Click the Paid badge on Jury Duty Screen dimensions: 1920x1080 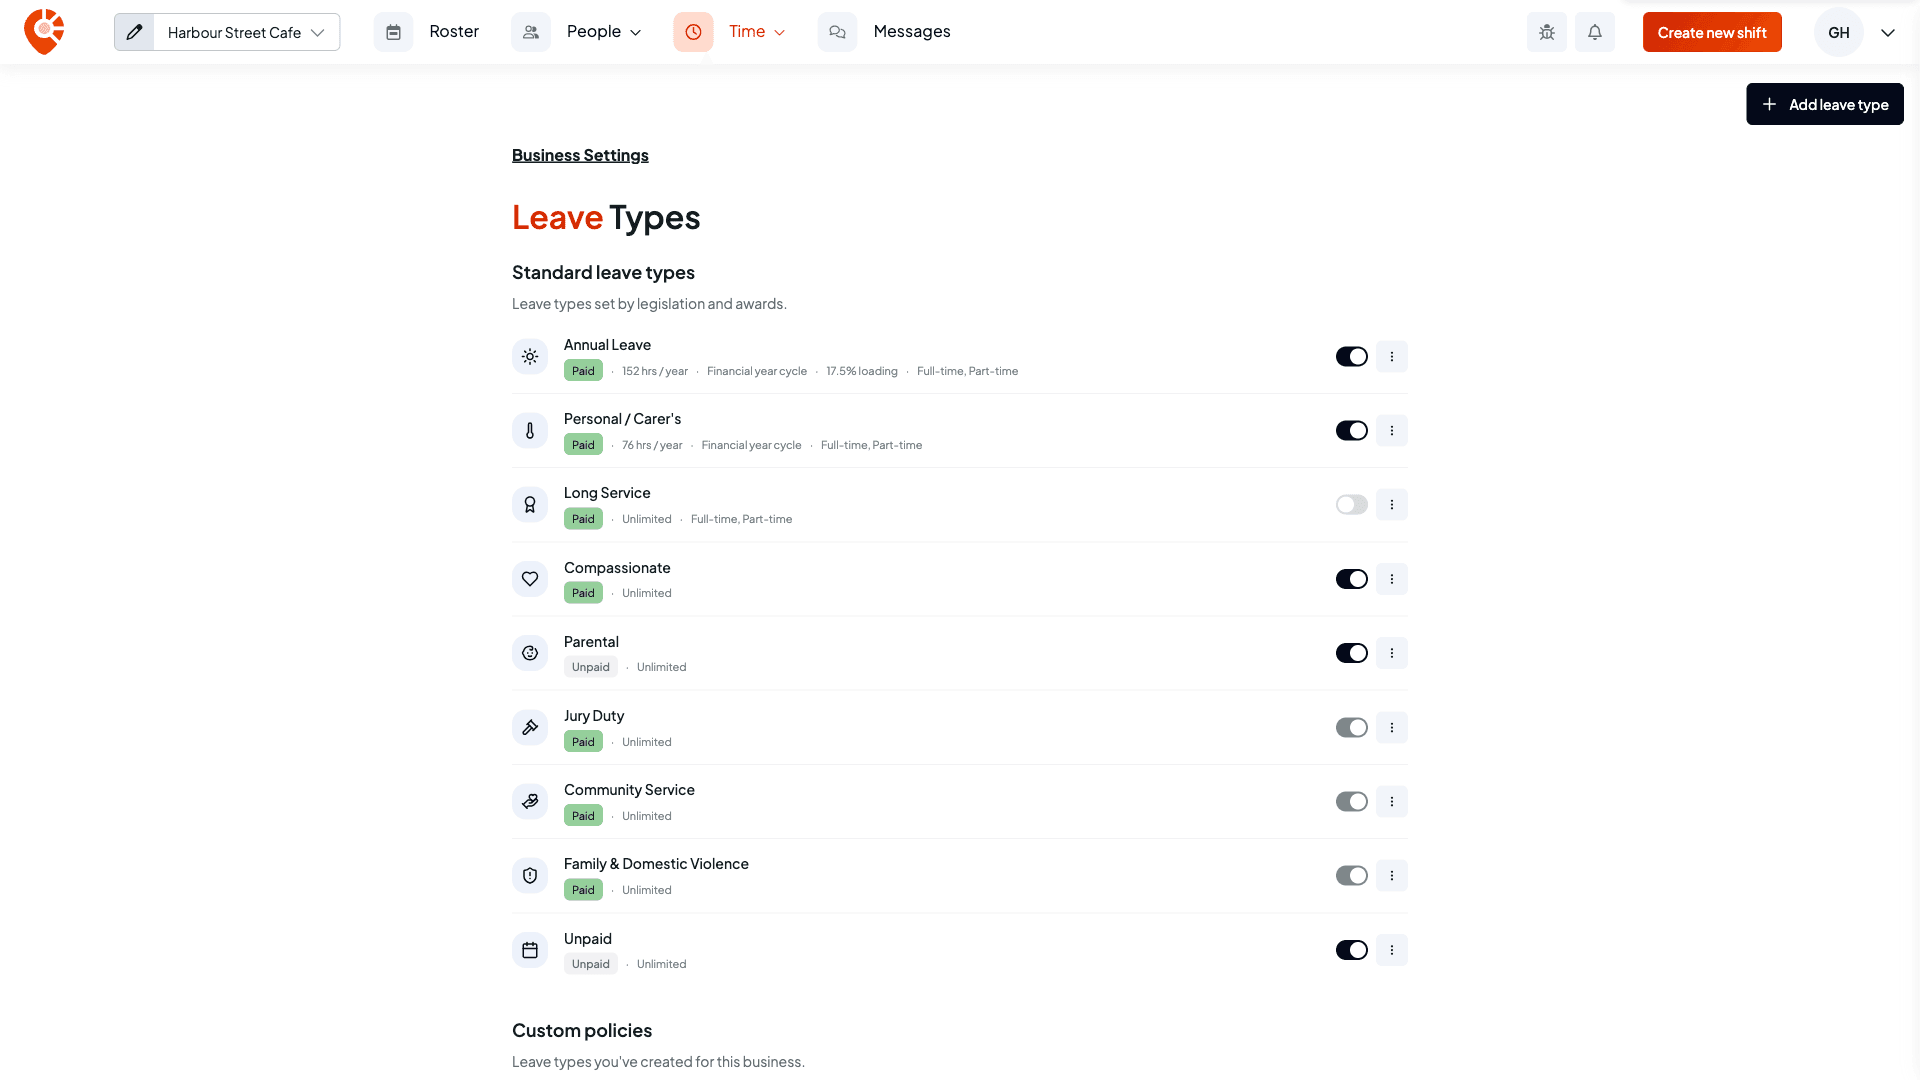coord(583,742)
